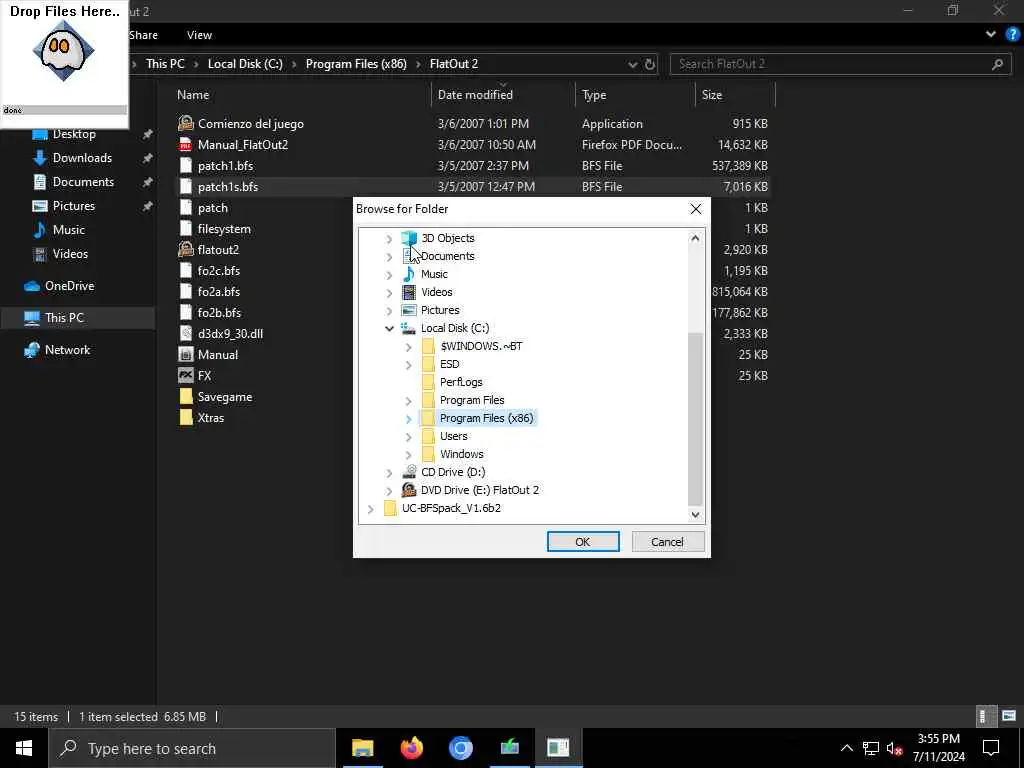Close the Browse for Folder dialog

696,208
